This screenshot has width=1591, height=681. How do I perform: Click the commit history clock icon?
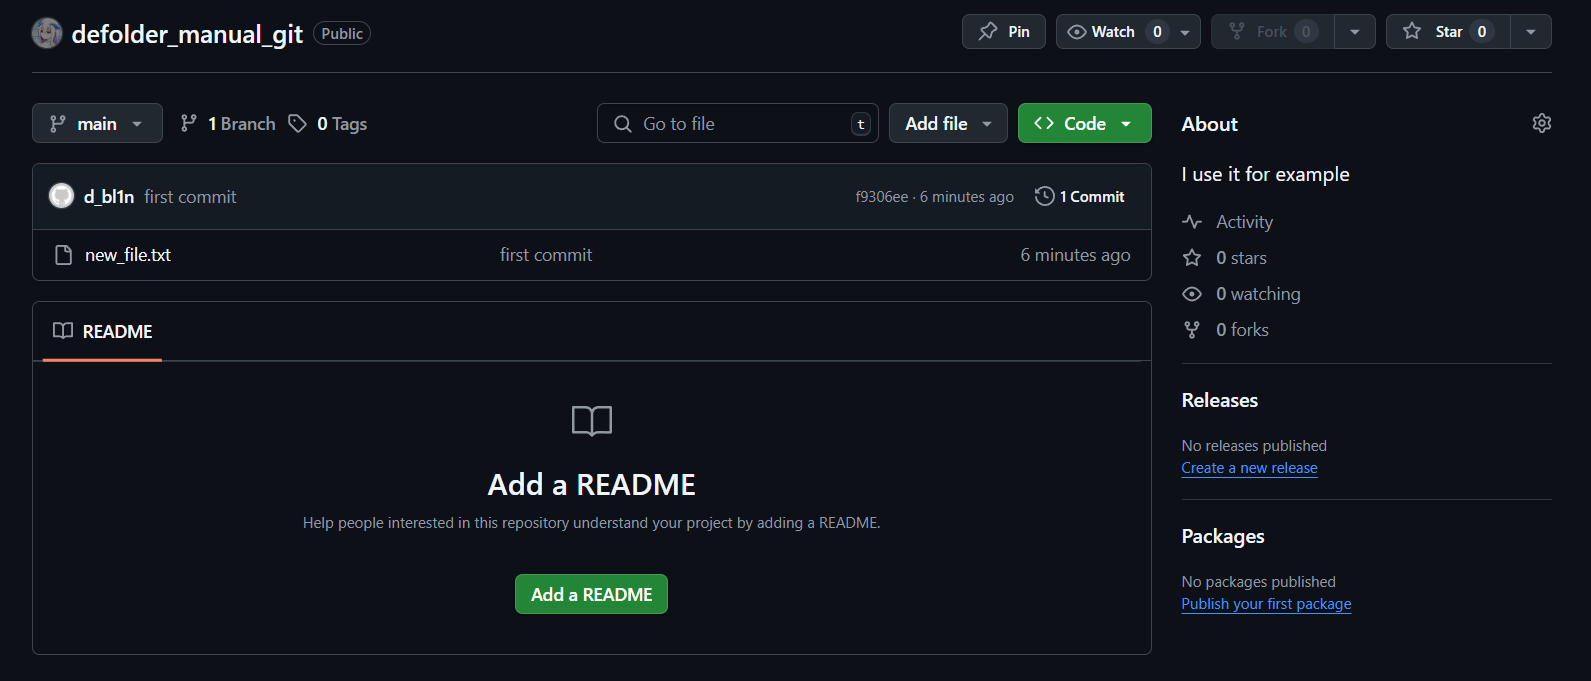[x=1044, y=196]
